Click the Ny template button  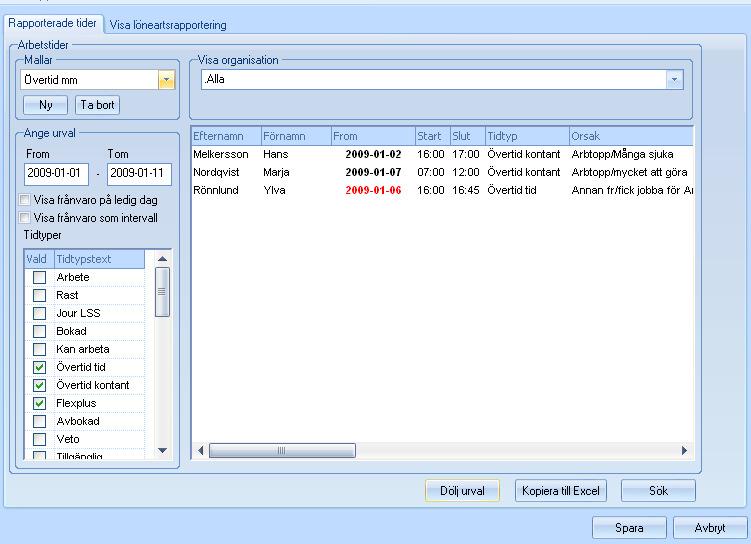[x=46, y=105]
